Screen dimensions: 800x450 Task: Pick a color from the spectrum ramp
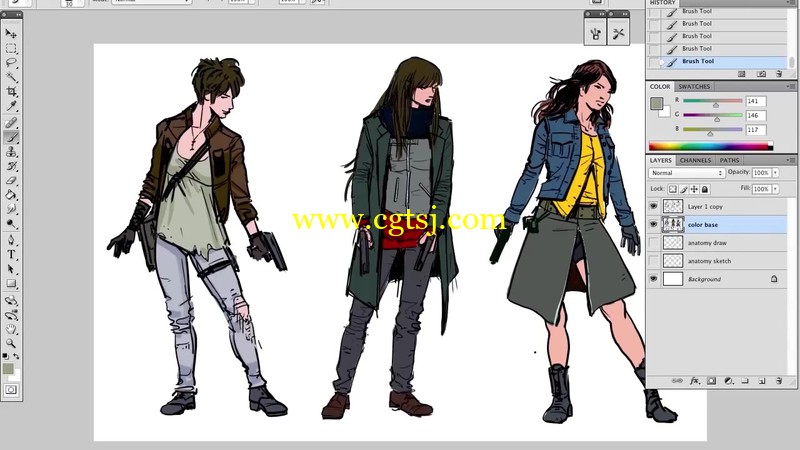(710, 147)
